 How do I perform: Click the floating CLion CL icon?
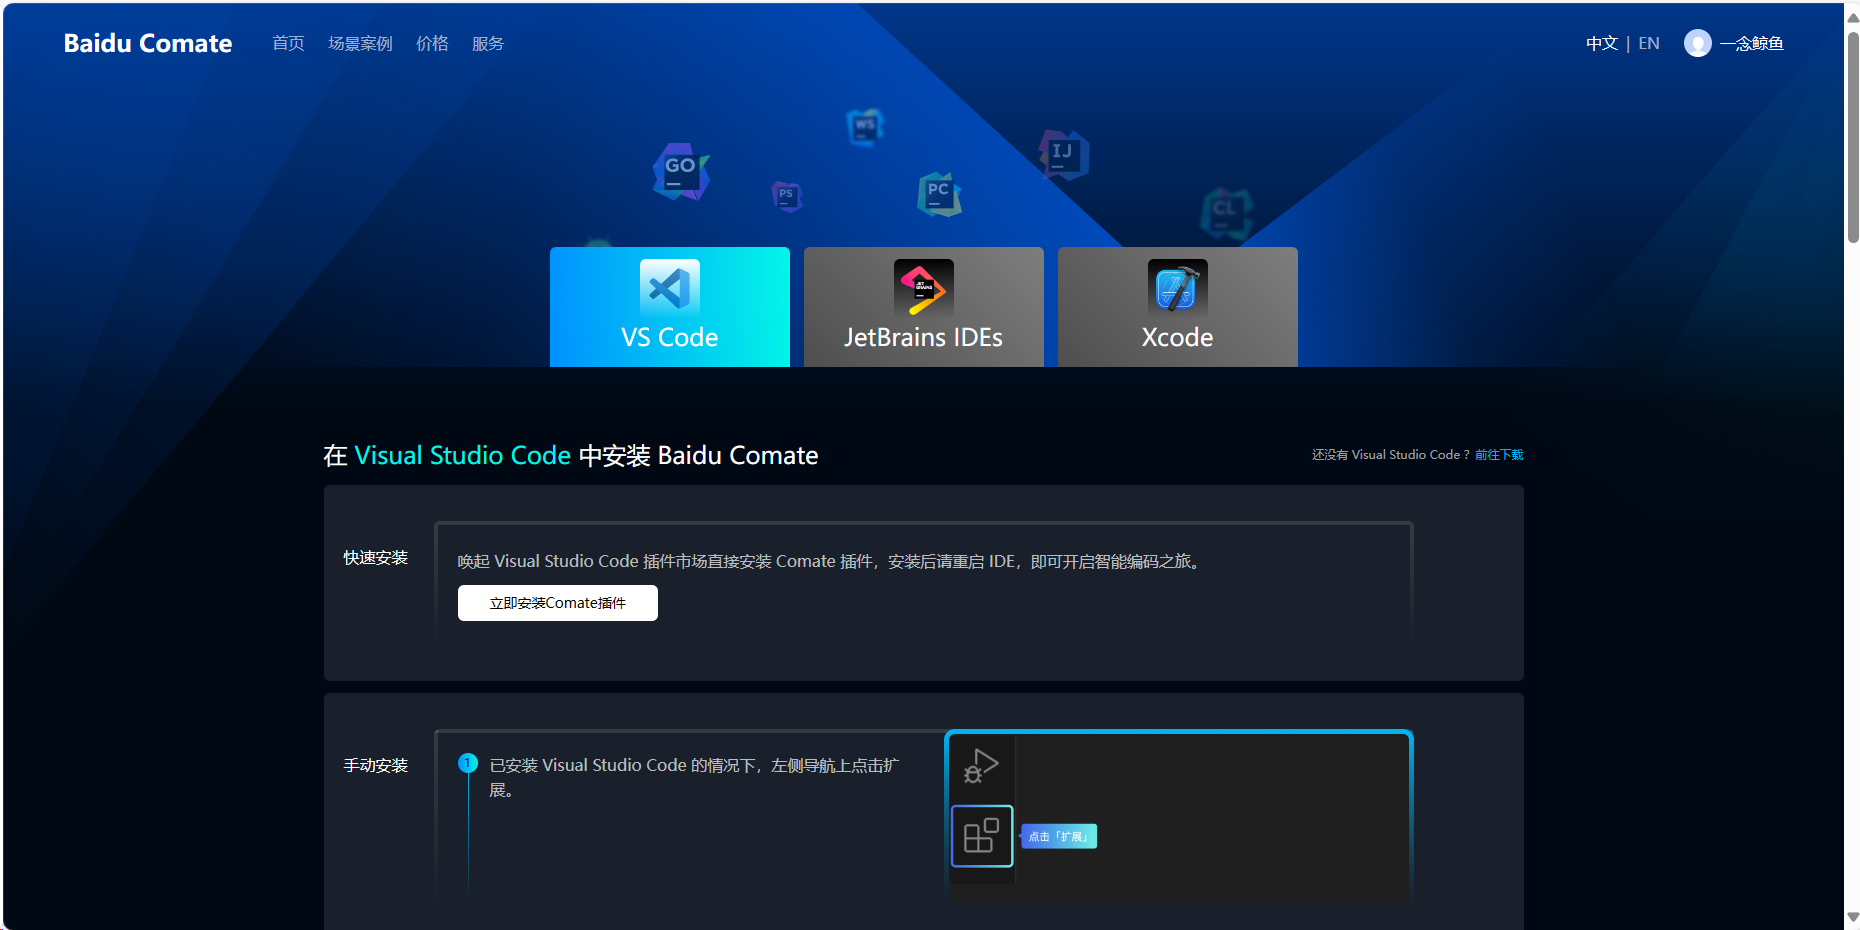pos(1226,213)
